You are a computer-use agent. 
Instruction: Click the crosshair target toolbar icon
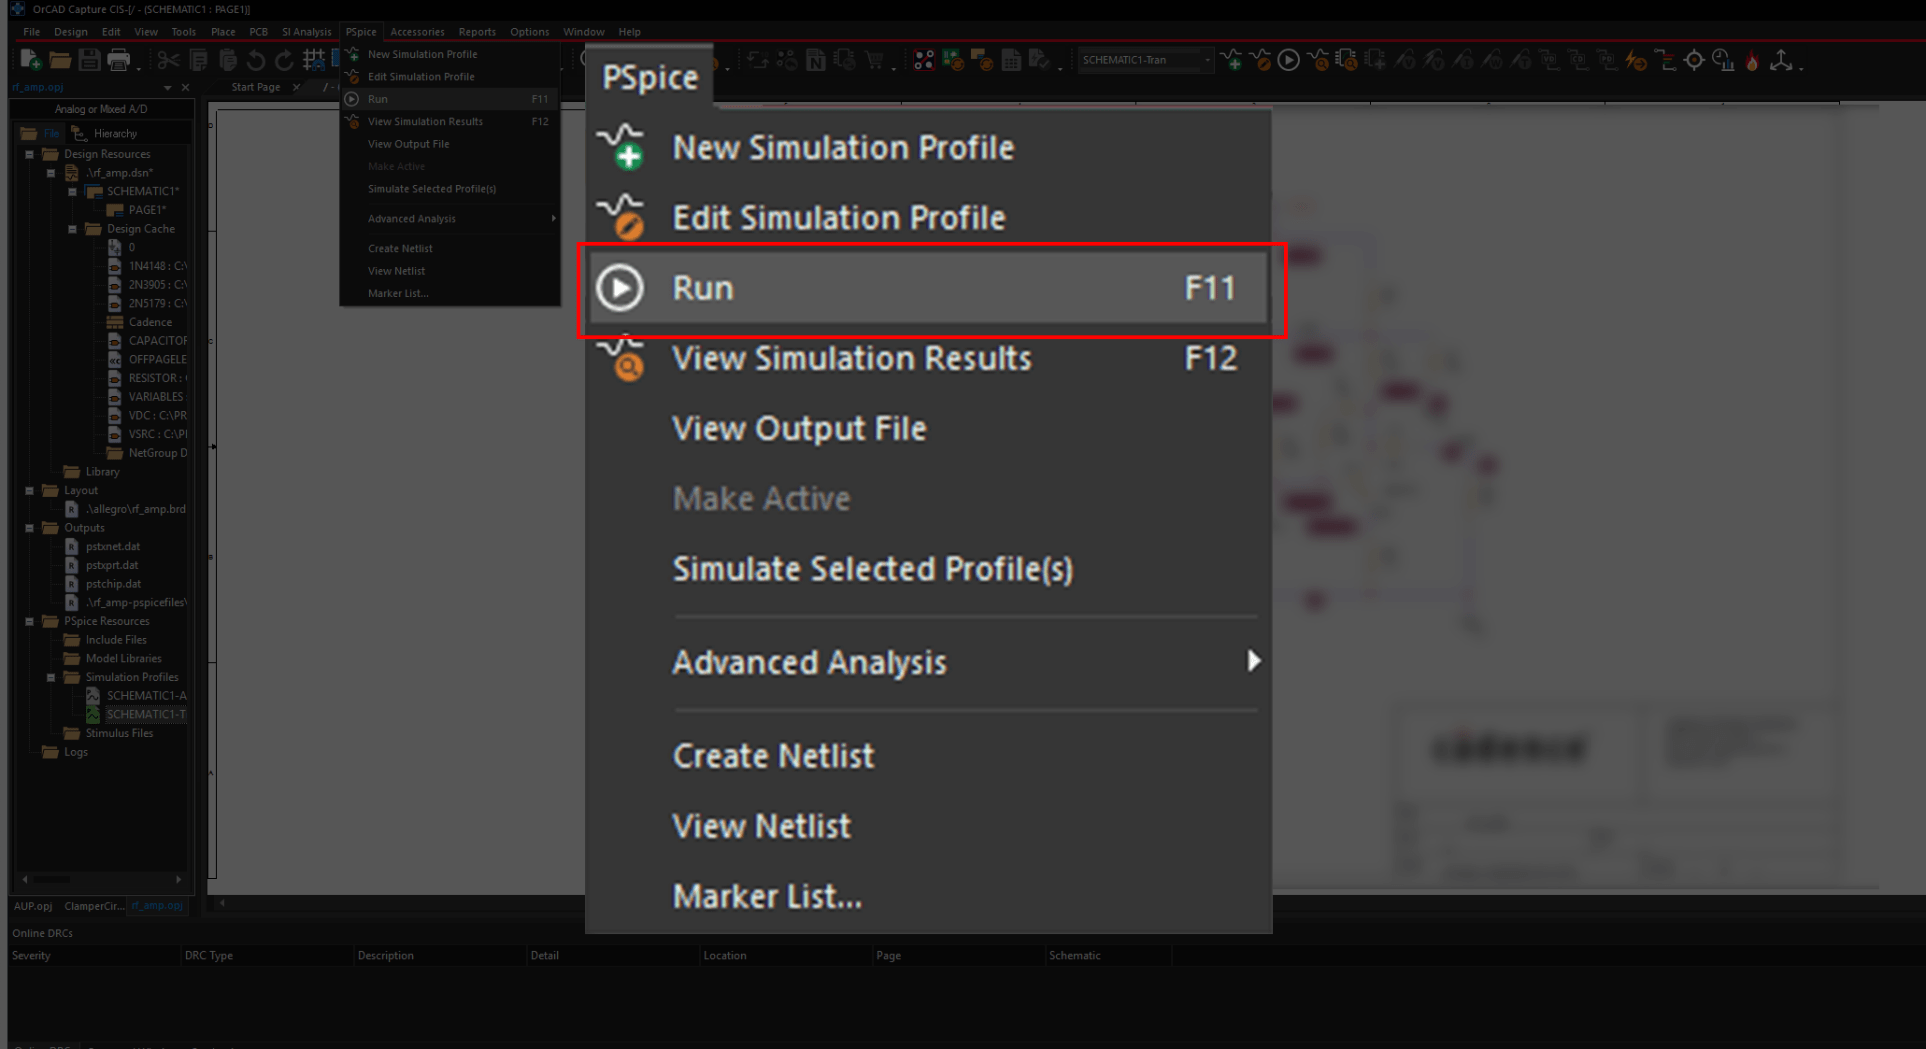[x=1694, y=61]
